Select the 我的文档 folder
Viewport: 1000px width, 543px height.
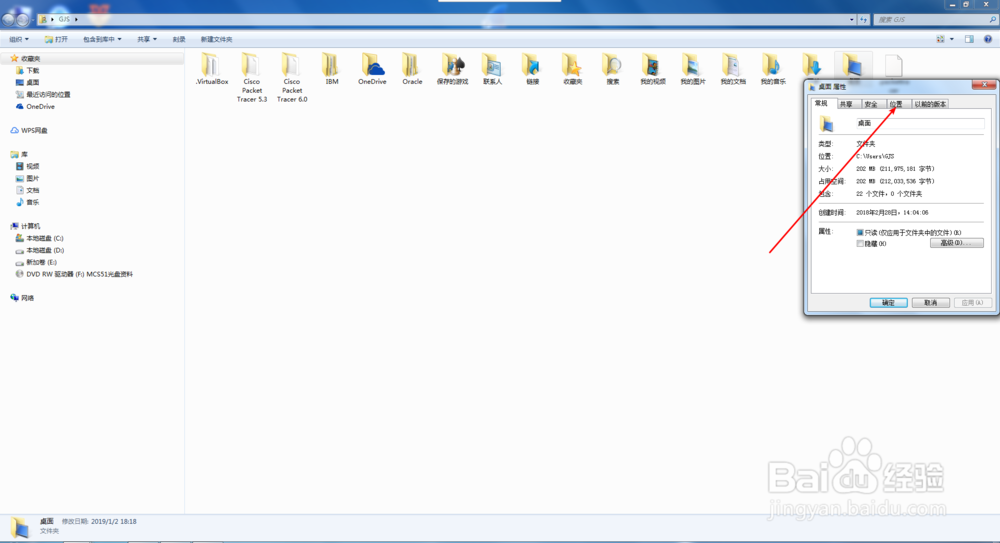(x=733, y=70)
